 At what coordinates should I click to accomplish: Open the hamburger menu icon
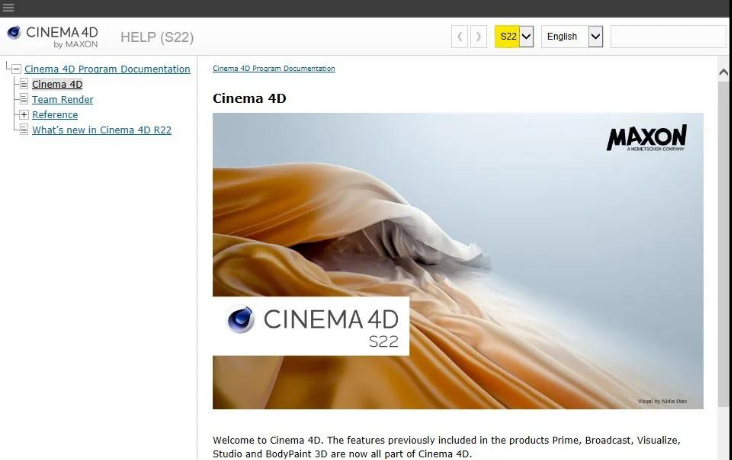pyautogui.click(x=8, y=7)
